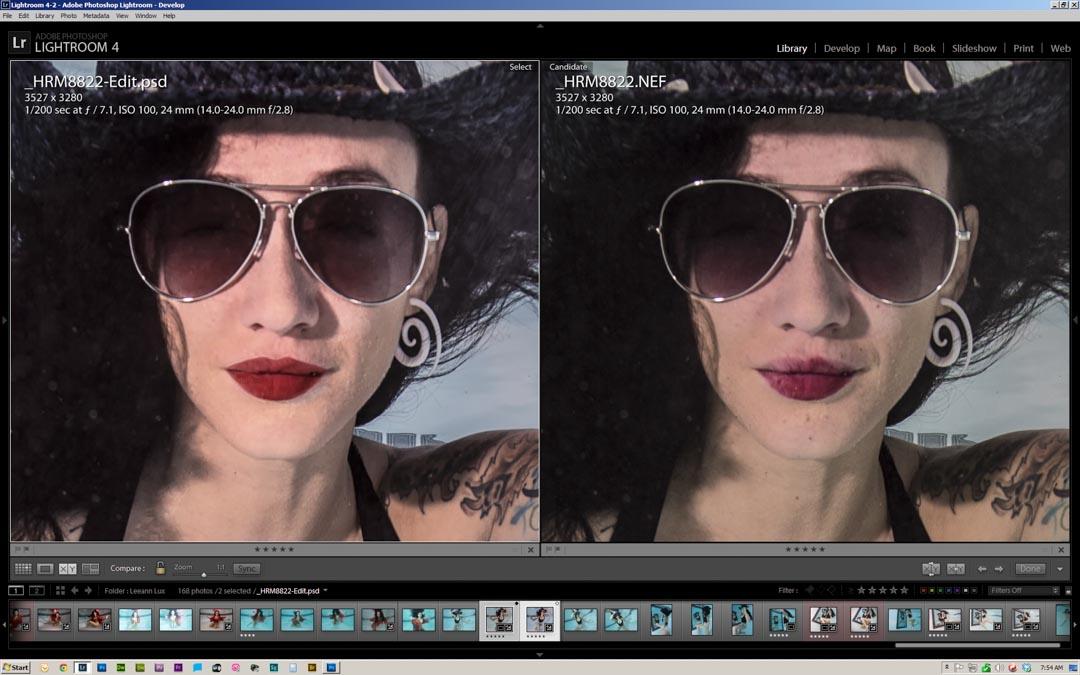Screen dimensions: 1080x675
Task: Swap Select and Candidate images
Action: point(931,568)
